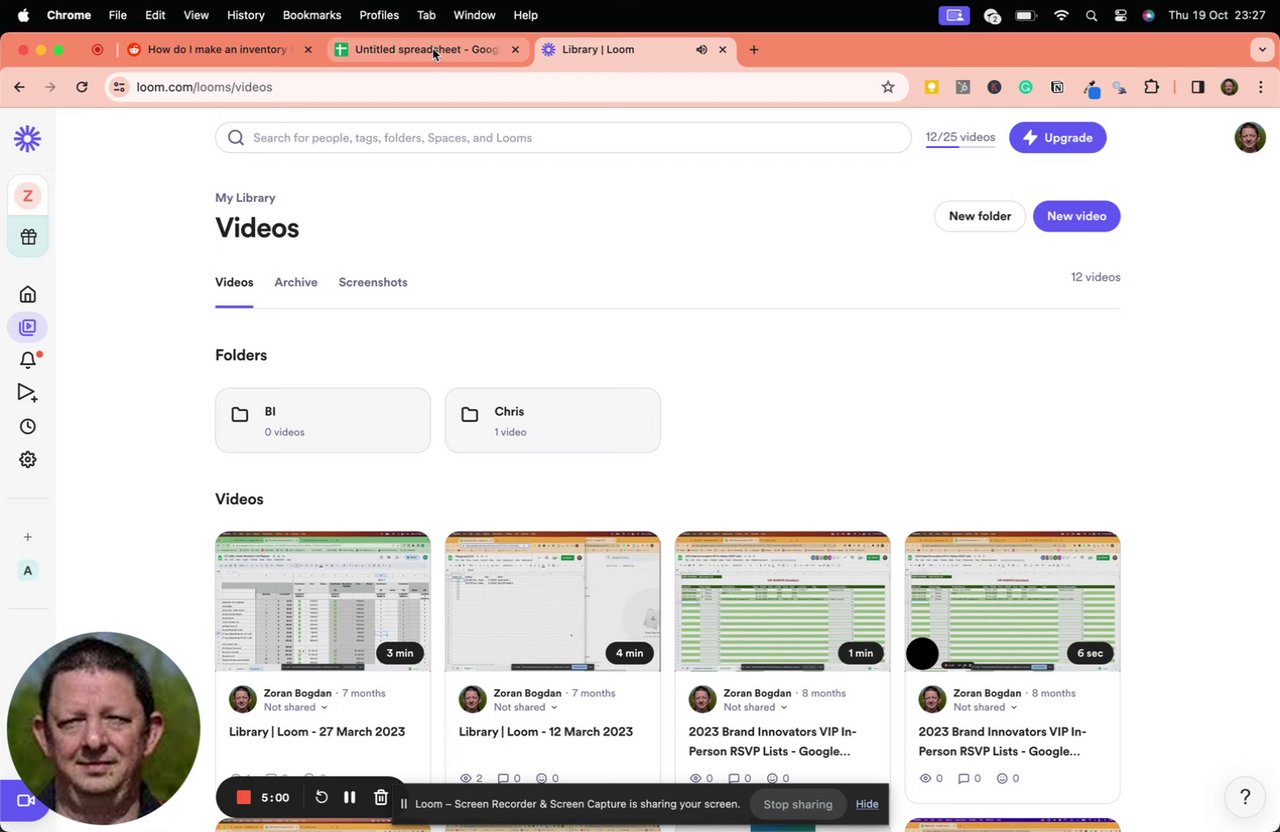Bookmark this page with star icon
This screenshot has height=832, width=1280.
[888, 87]
